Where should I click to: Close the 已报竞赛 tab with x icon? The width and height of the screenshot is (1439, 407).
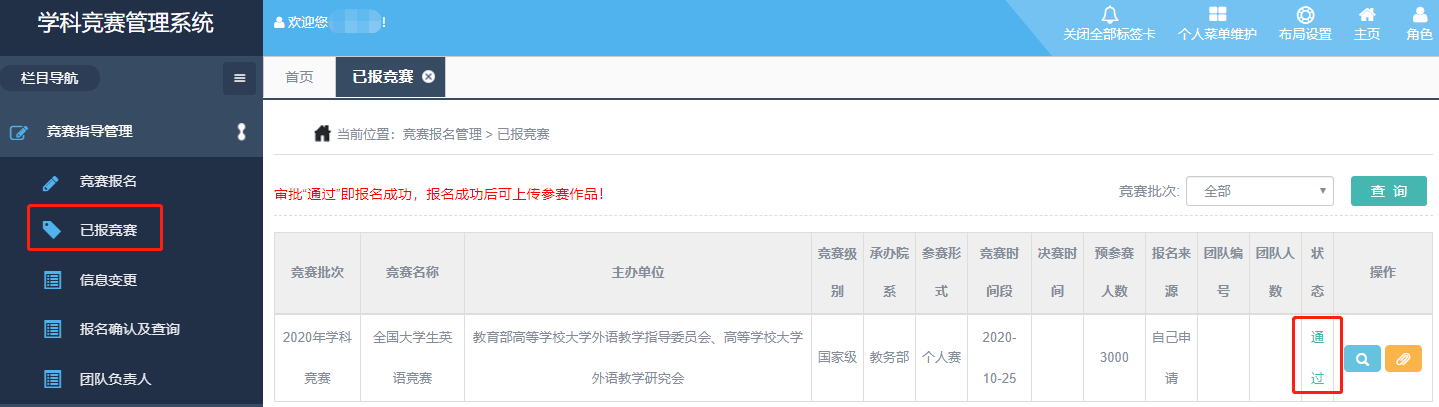point(428,77)
